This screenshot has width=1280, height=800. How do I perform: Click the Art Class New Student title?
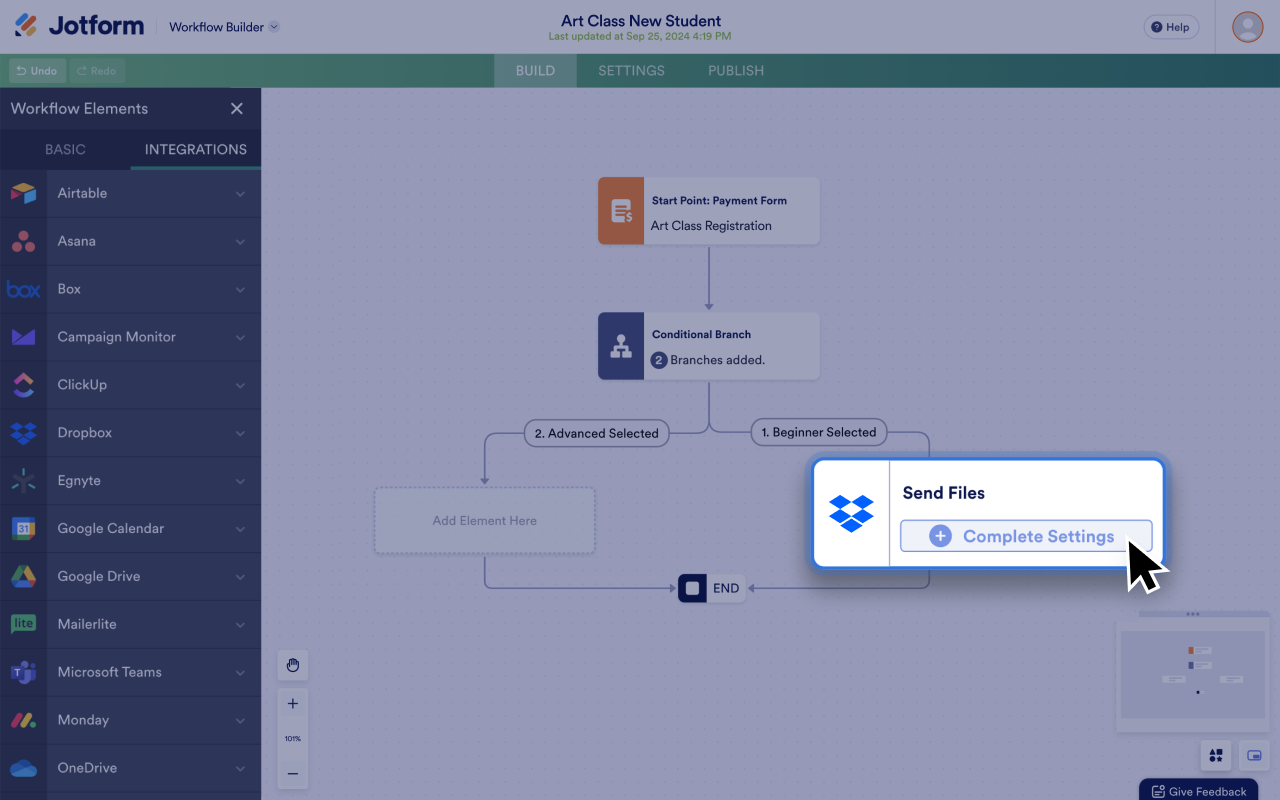point(641,21)
